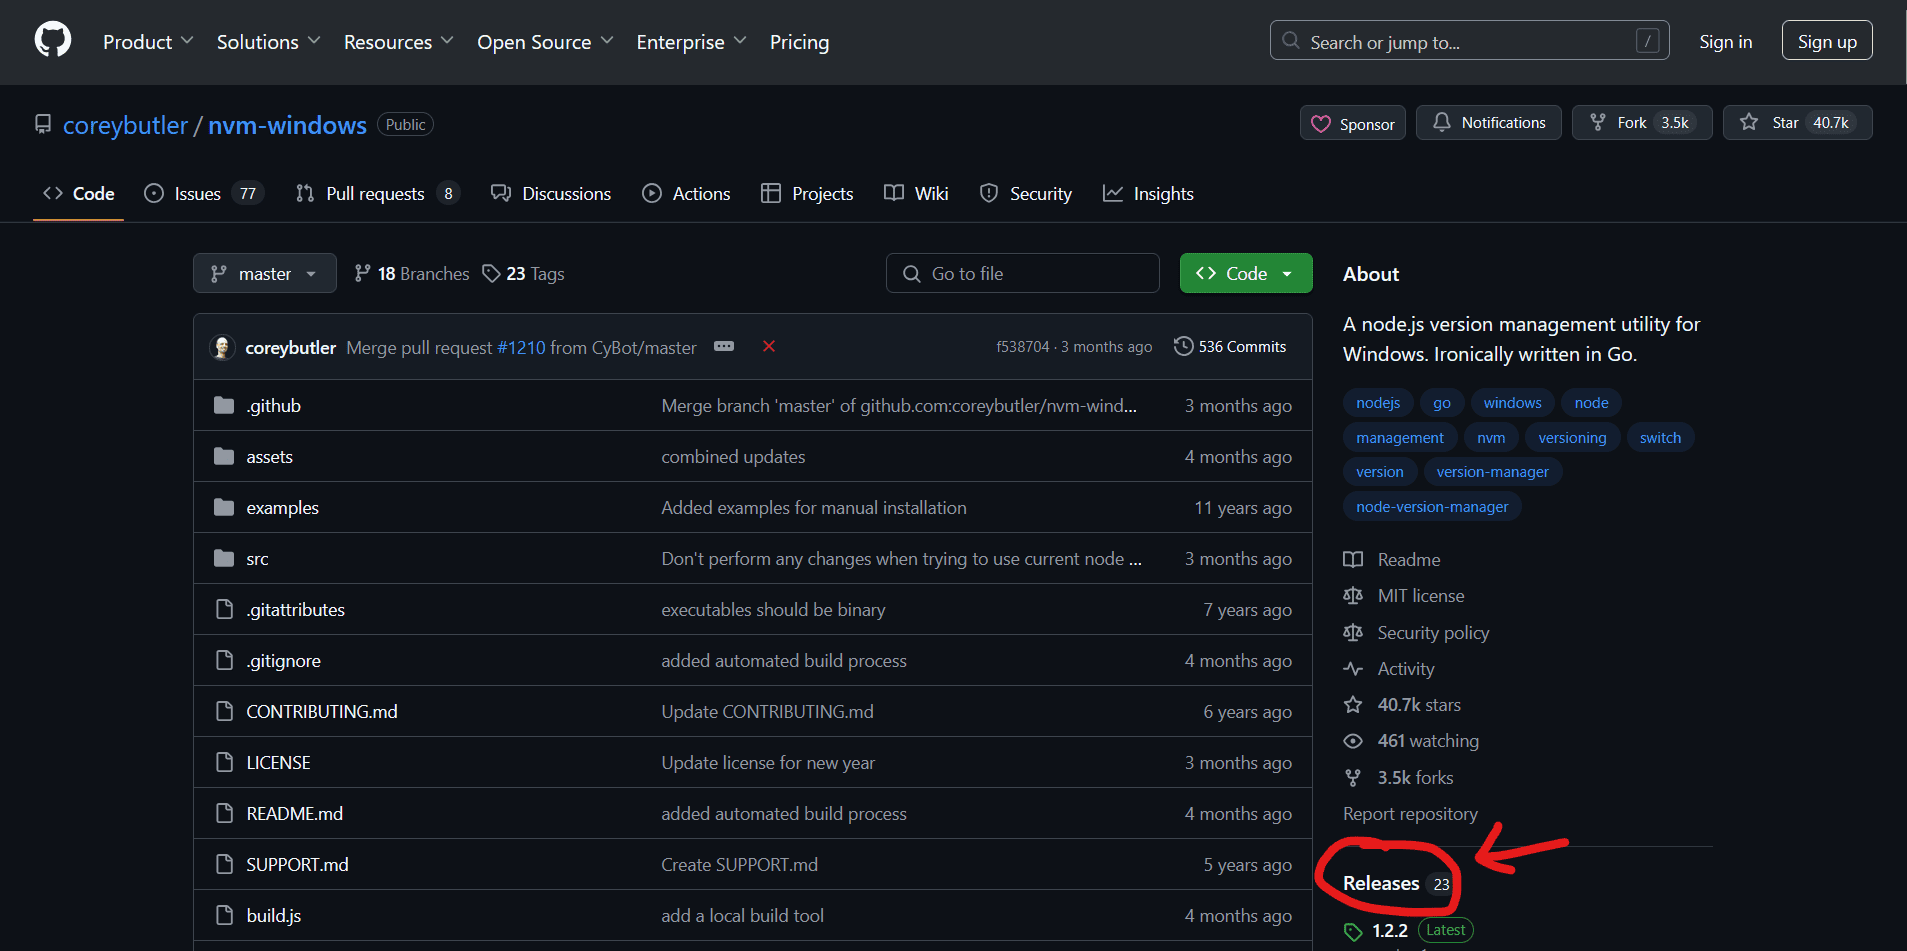Click the version-manager topic tag
The height and width of the screenshot is (951, 1907).
(x=1492, y=471)
